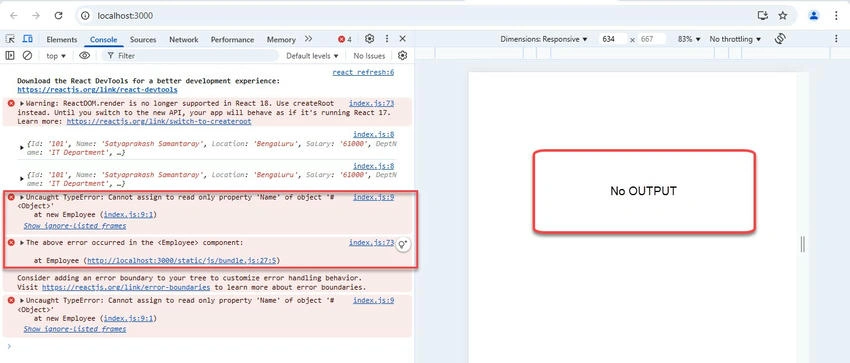Click the red error count badge showing 4

coord(345,39)
